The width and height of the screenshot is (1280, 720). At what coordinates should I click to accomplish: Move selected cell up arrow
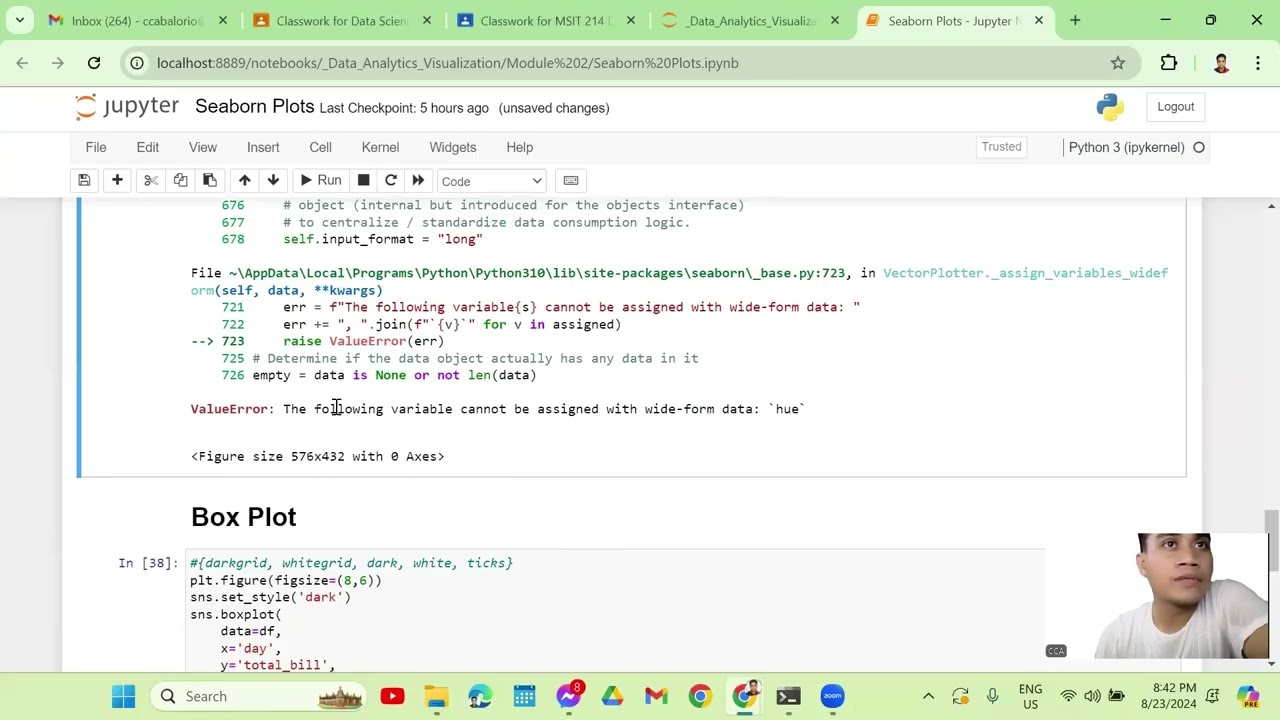244,181
